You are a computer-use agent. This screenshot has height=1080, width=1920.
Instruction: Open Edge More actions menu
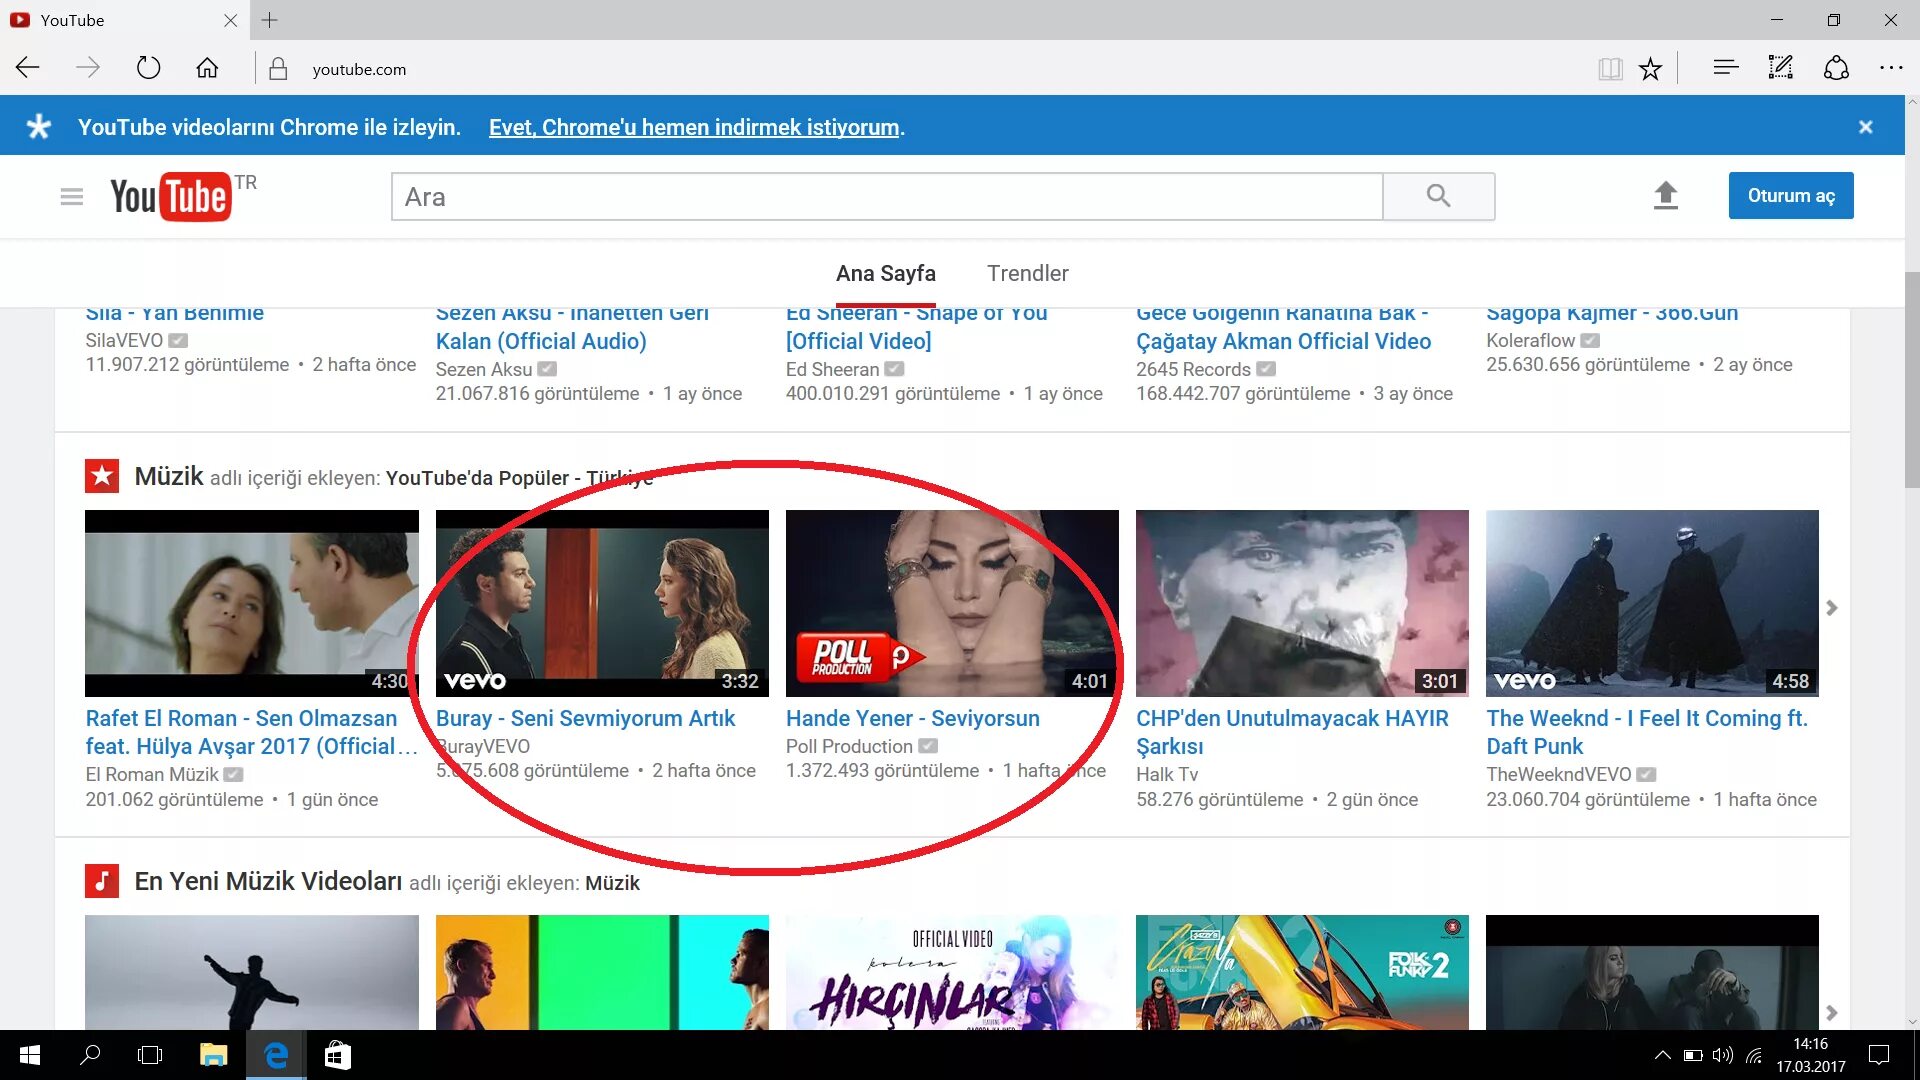point(1891,68)
